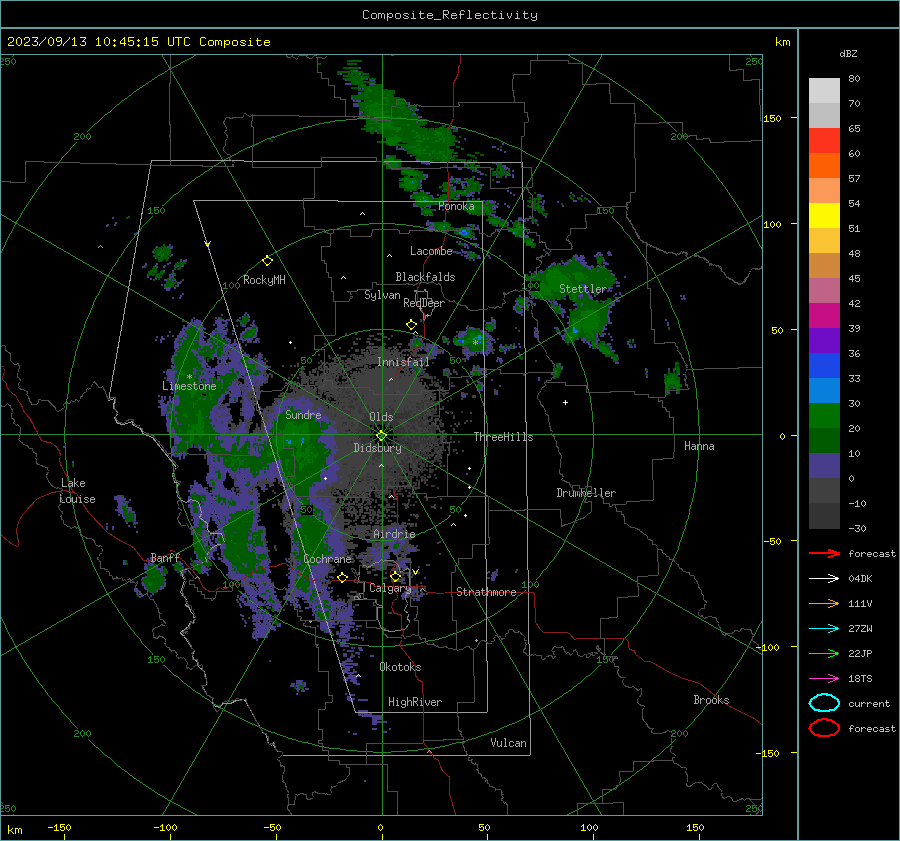Click the Lake Louise label
This screenshot has width=900, height=841.
coord(78,491)
